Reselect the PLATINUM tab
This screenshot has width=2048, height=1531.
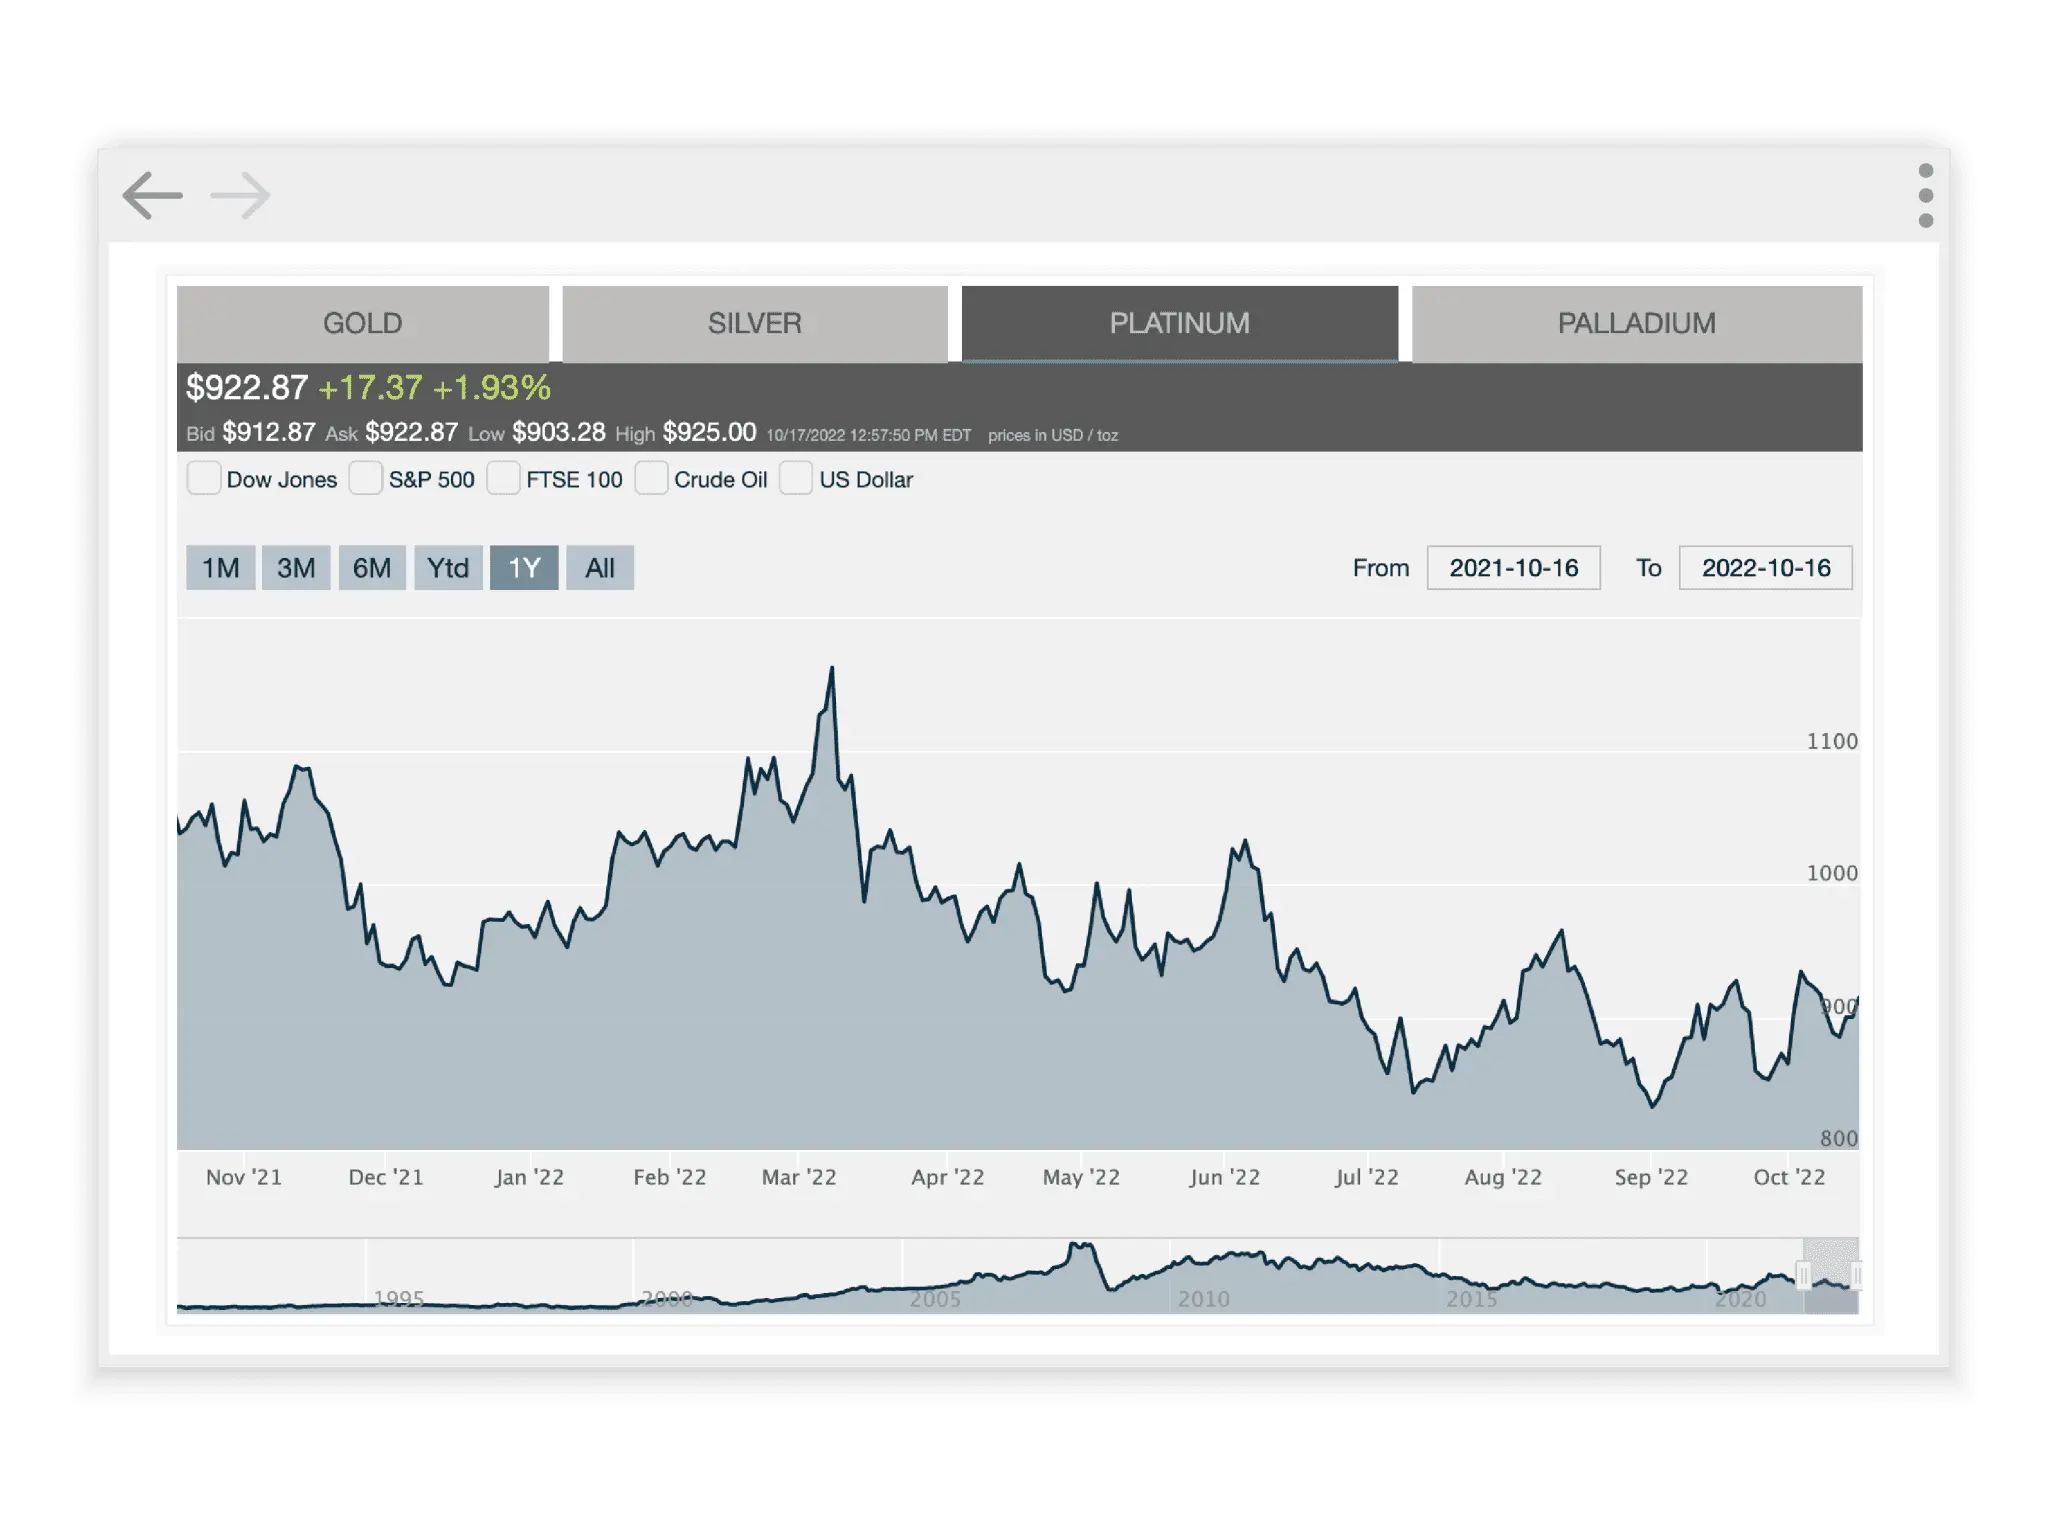tap(1180, 323)
